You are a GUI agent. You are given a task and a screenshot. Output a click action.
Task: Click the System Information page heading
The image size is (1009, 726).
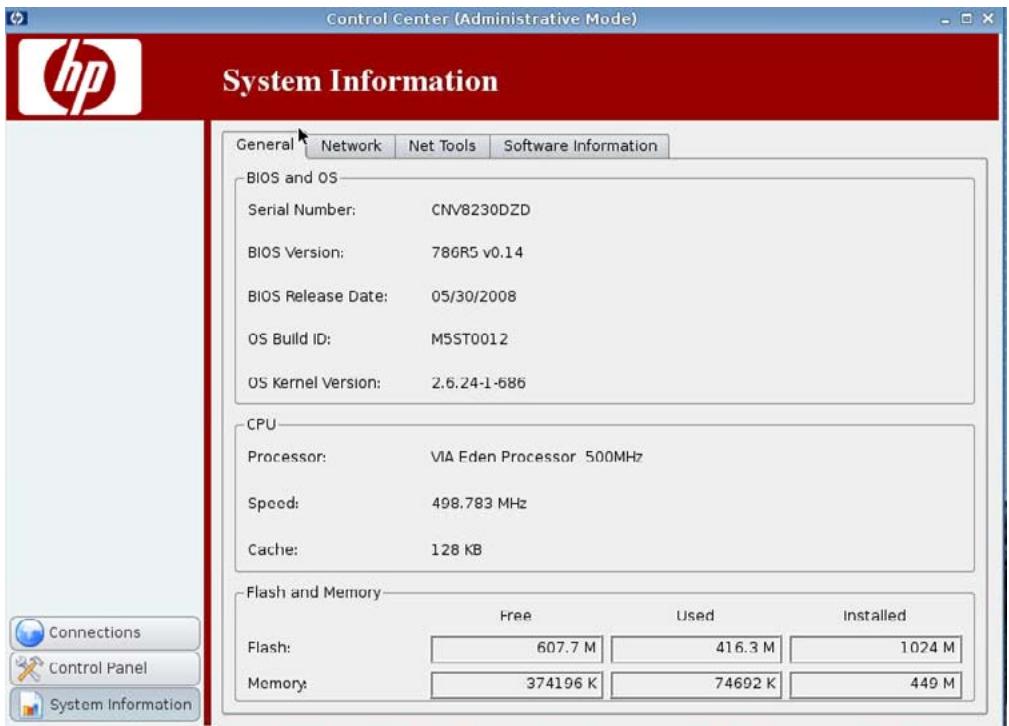pos(360,81)
